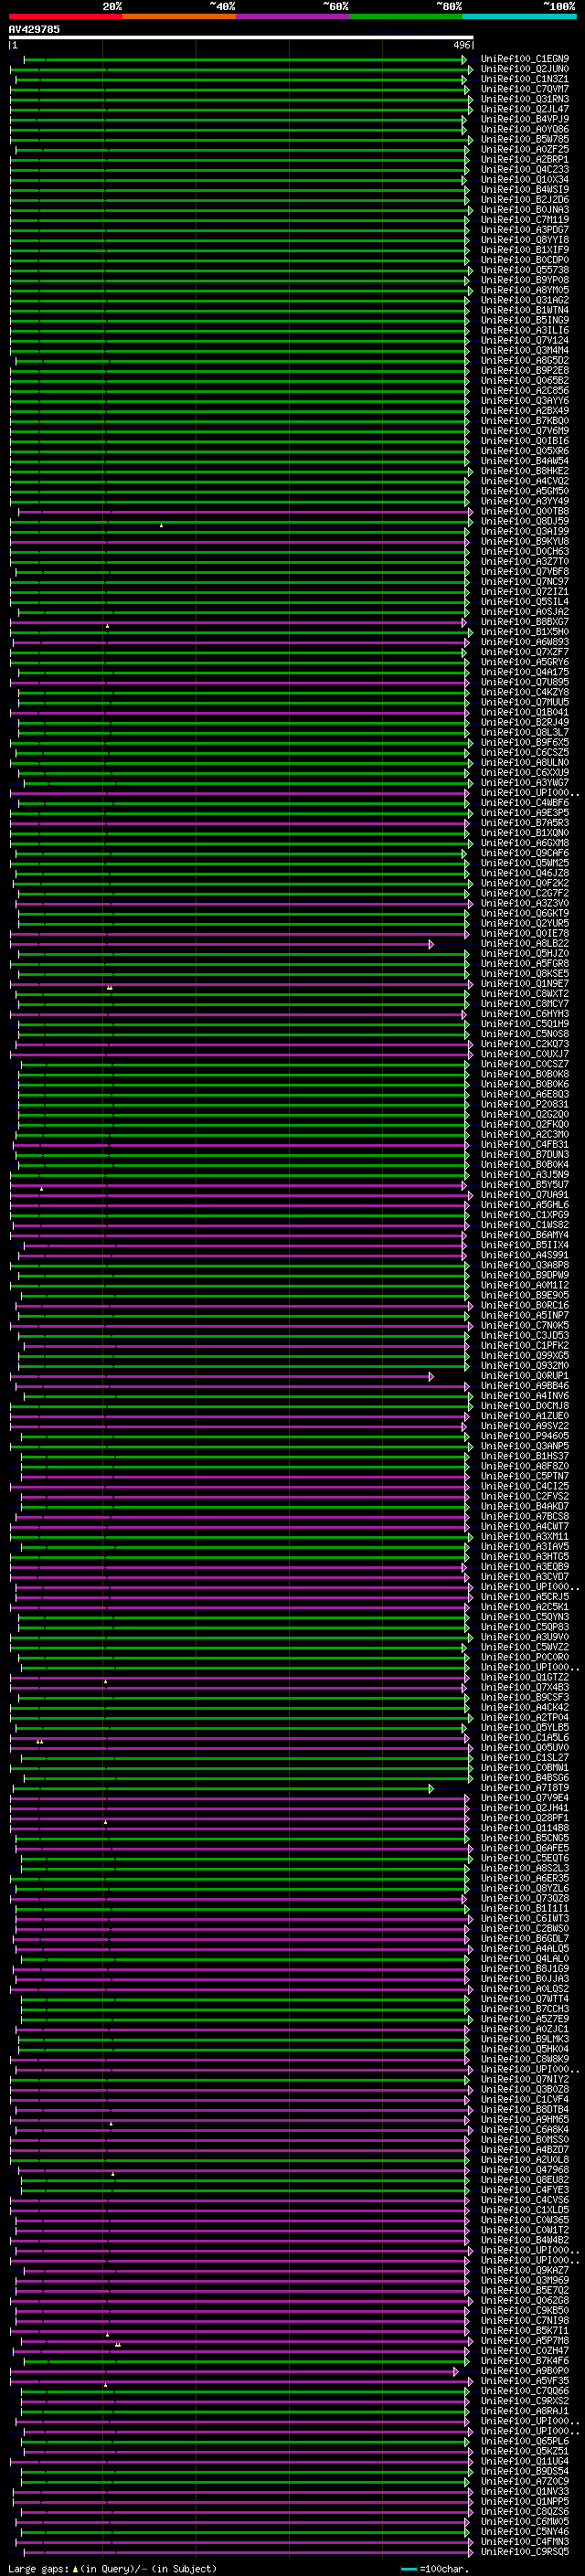Open hit UniRef100_A2BRP1
This screenshot has height=2576, width=585.
click(525, 159)
